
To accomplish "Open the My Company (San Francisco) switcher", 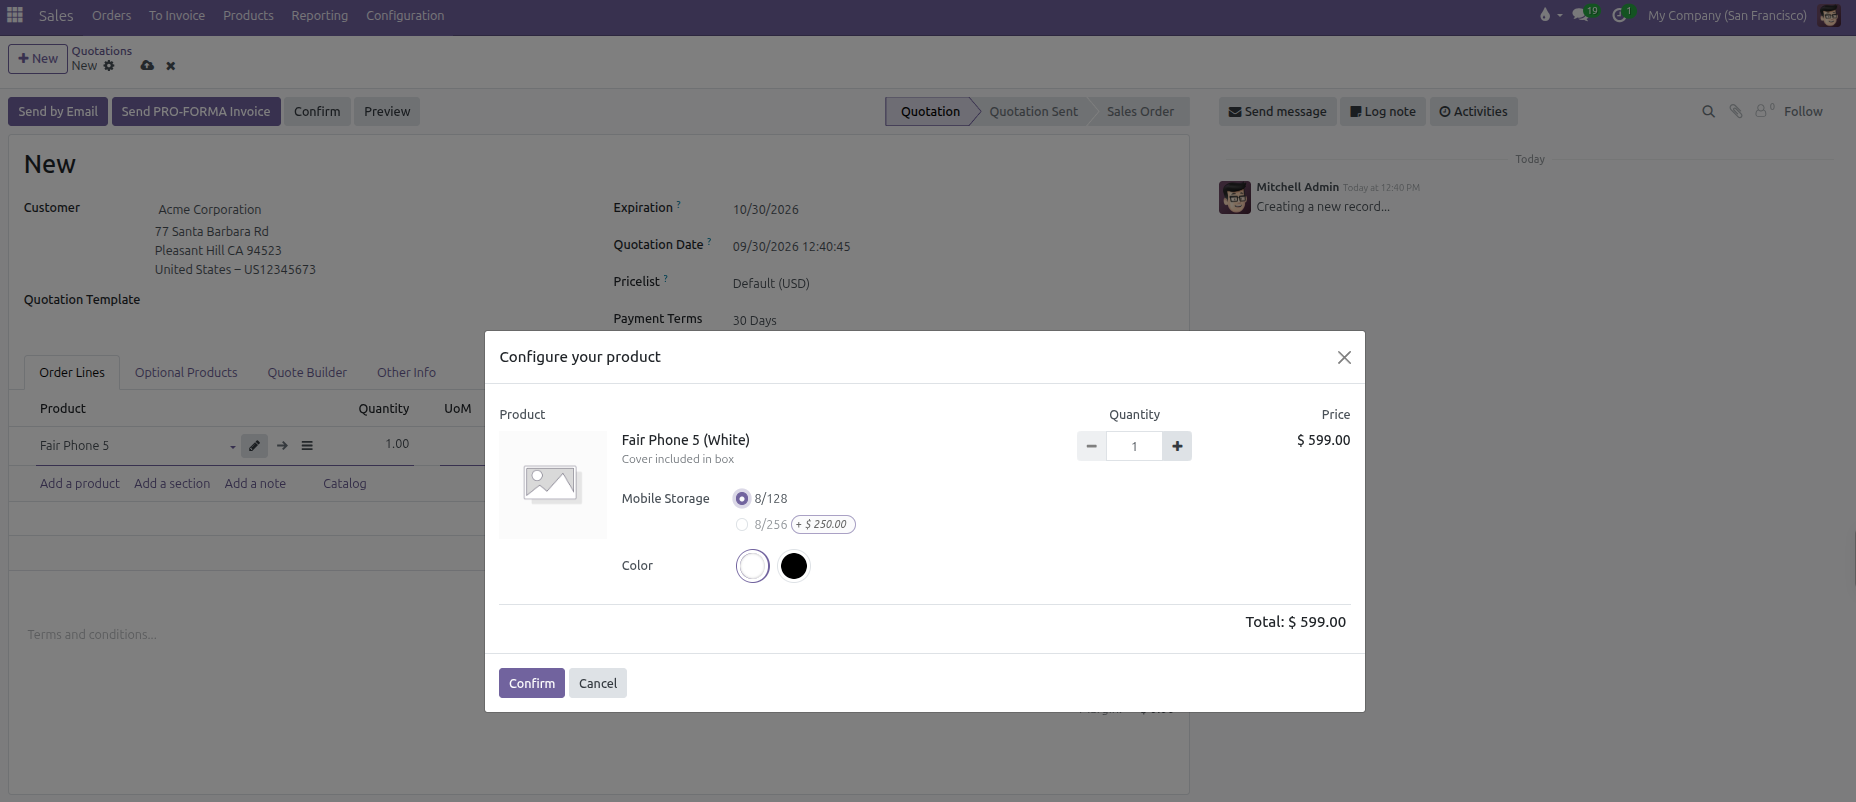I will (1727, 15).
